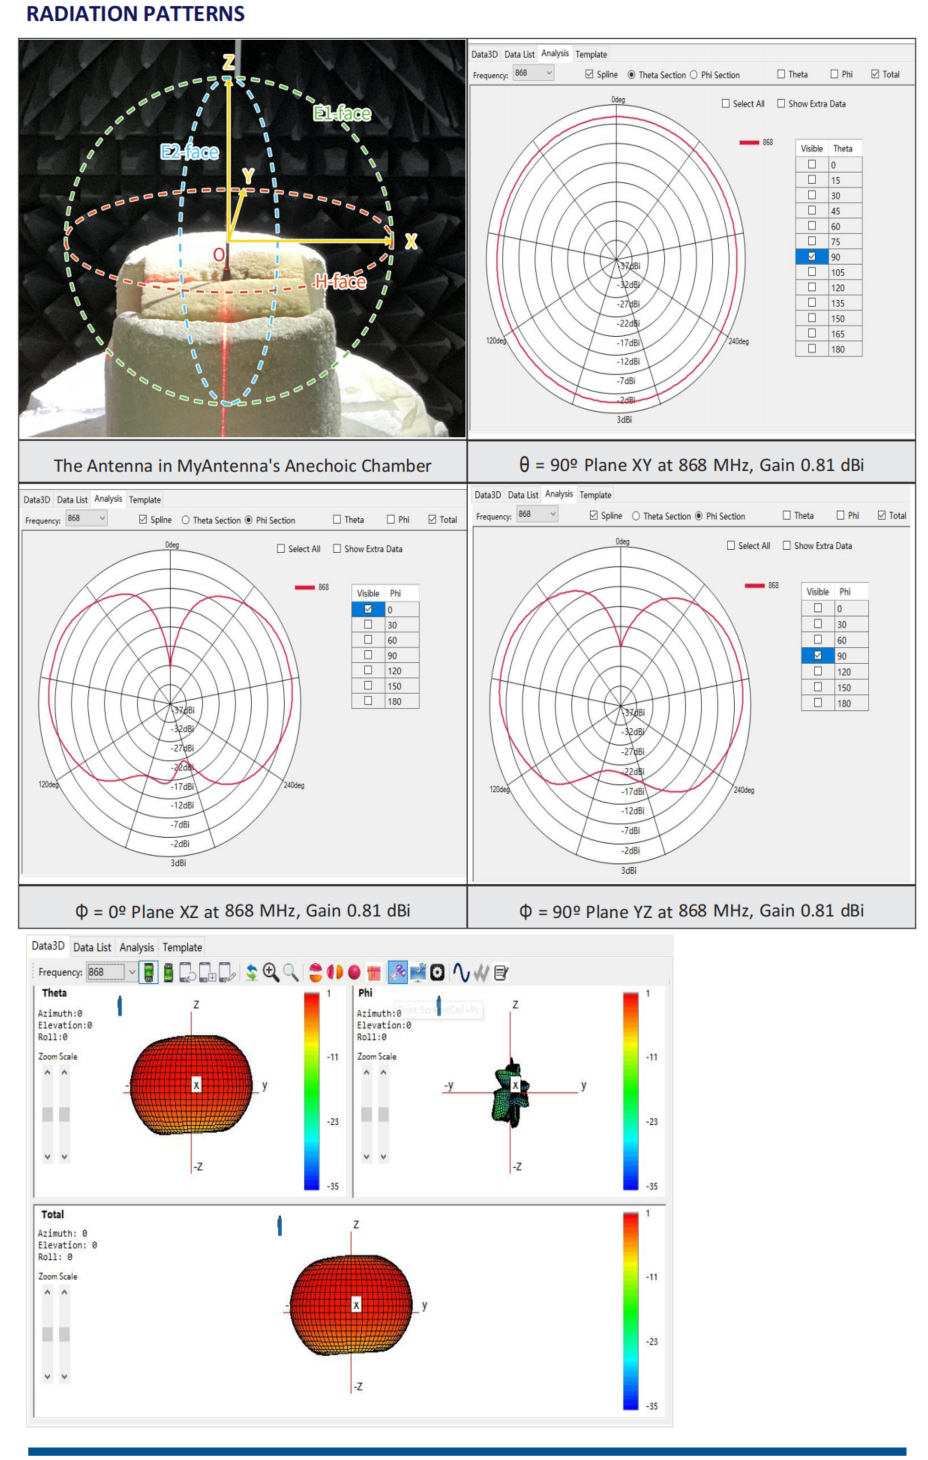This screenshot has width=928, height=1460.
Task: Select the orange split-sphere view icon
Action: pos(335,972)
